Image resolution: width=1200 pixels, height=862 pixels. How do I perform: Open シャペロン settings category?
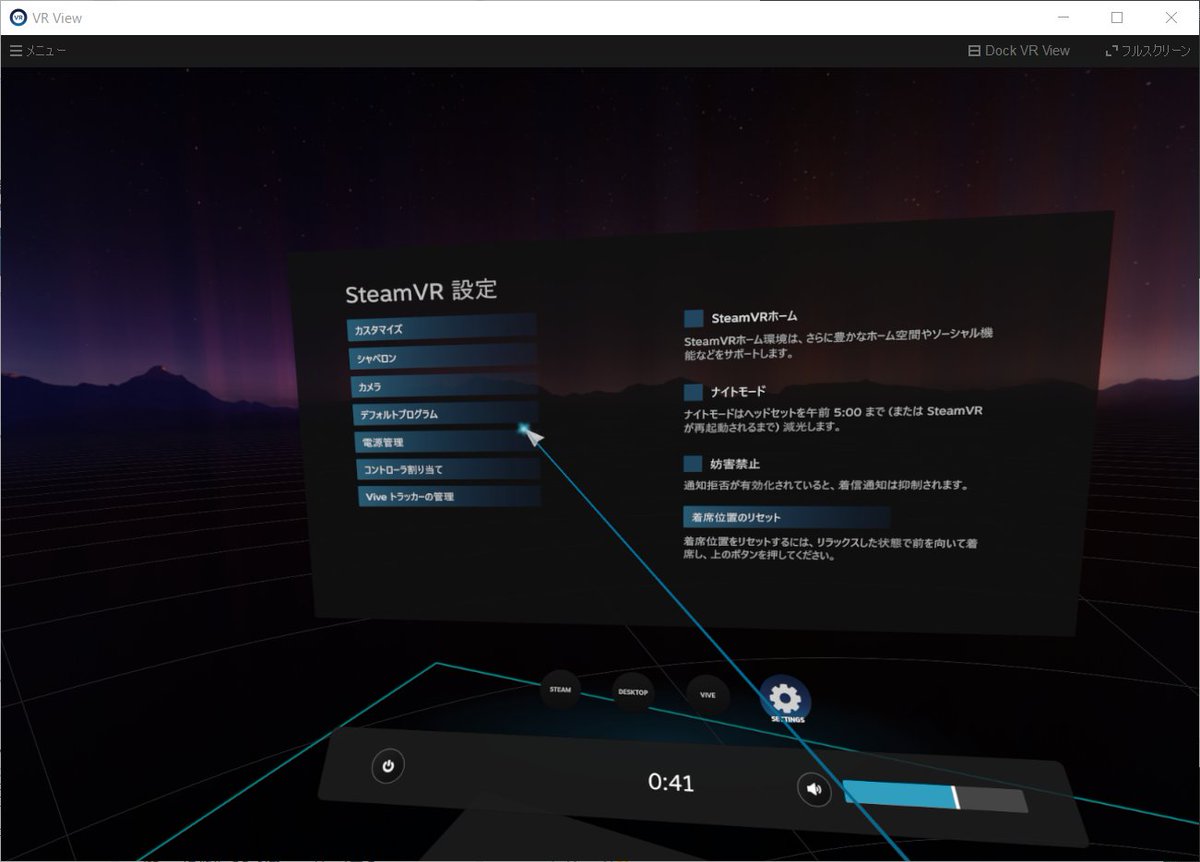pyautogui.click(x=443, y=357)
